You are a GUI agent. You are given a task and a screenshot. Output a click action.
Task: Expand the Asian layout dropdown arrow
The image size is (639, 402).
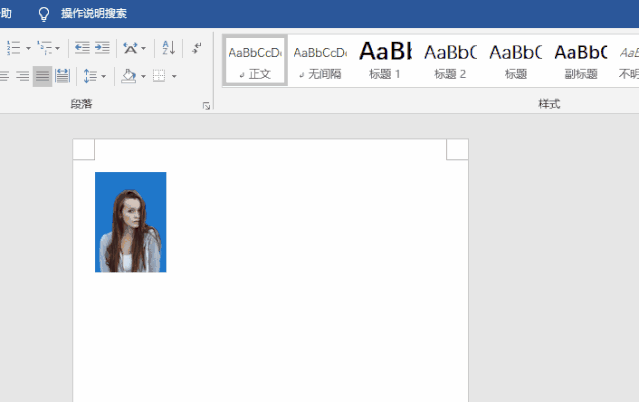coord(144,48)
